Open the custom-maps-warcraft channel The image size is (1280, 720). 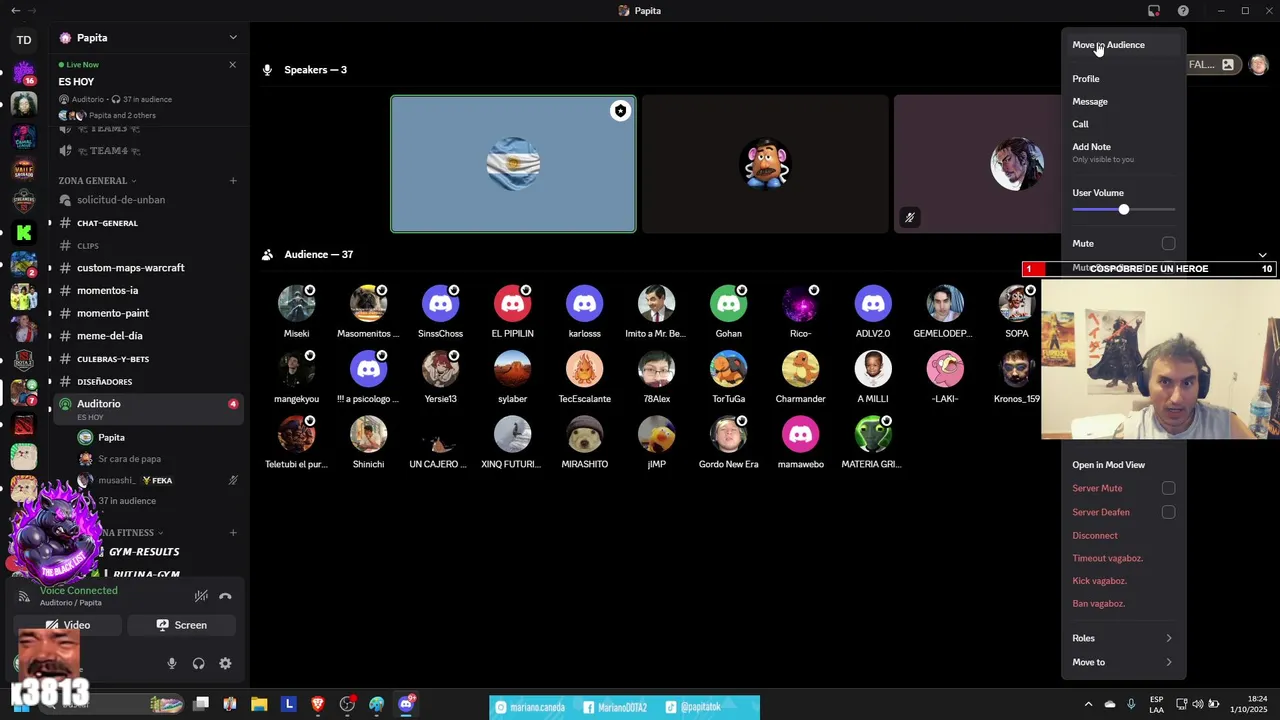(x=147, y=268)
